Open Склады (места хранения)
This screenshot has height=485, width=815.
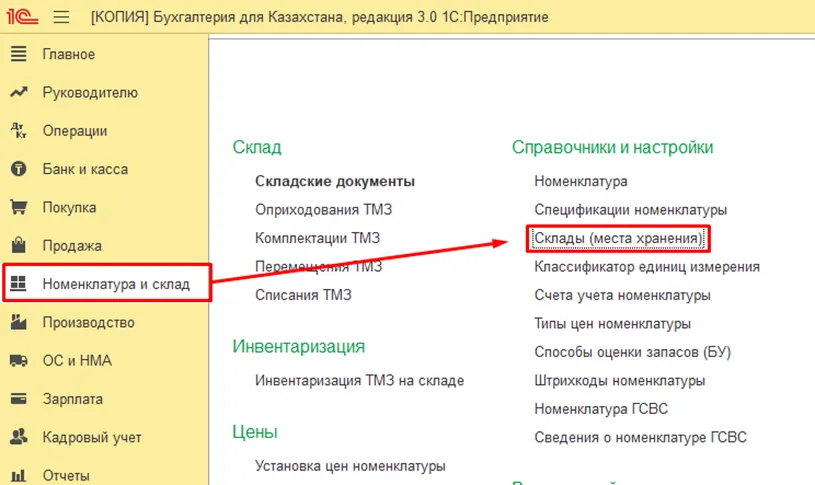618,239
